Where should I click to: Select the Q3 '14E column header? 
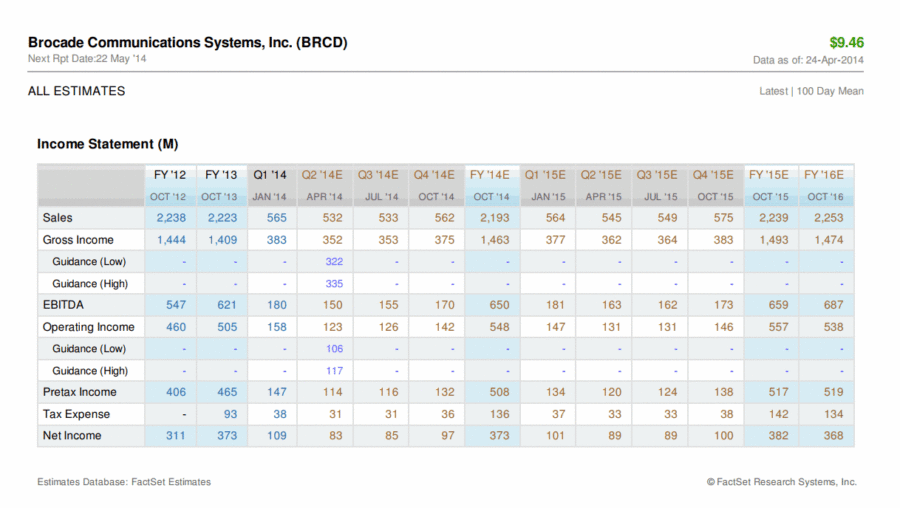pos(378,174)
